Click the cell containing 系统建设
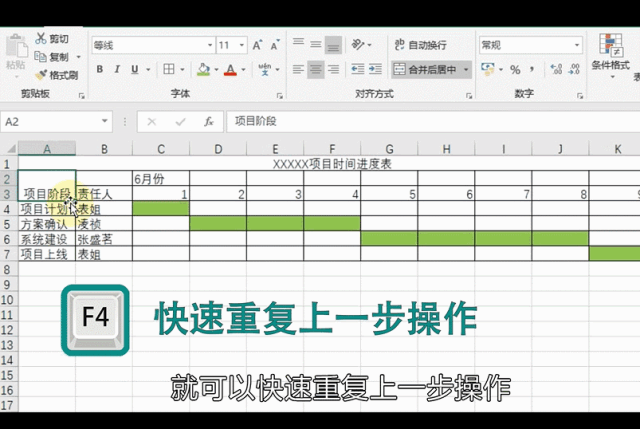Screen dimensions: 640x429 pyautogui.click(x=47, y=239)
